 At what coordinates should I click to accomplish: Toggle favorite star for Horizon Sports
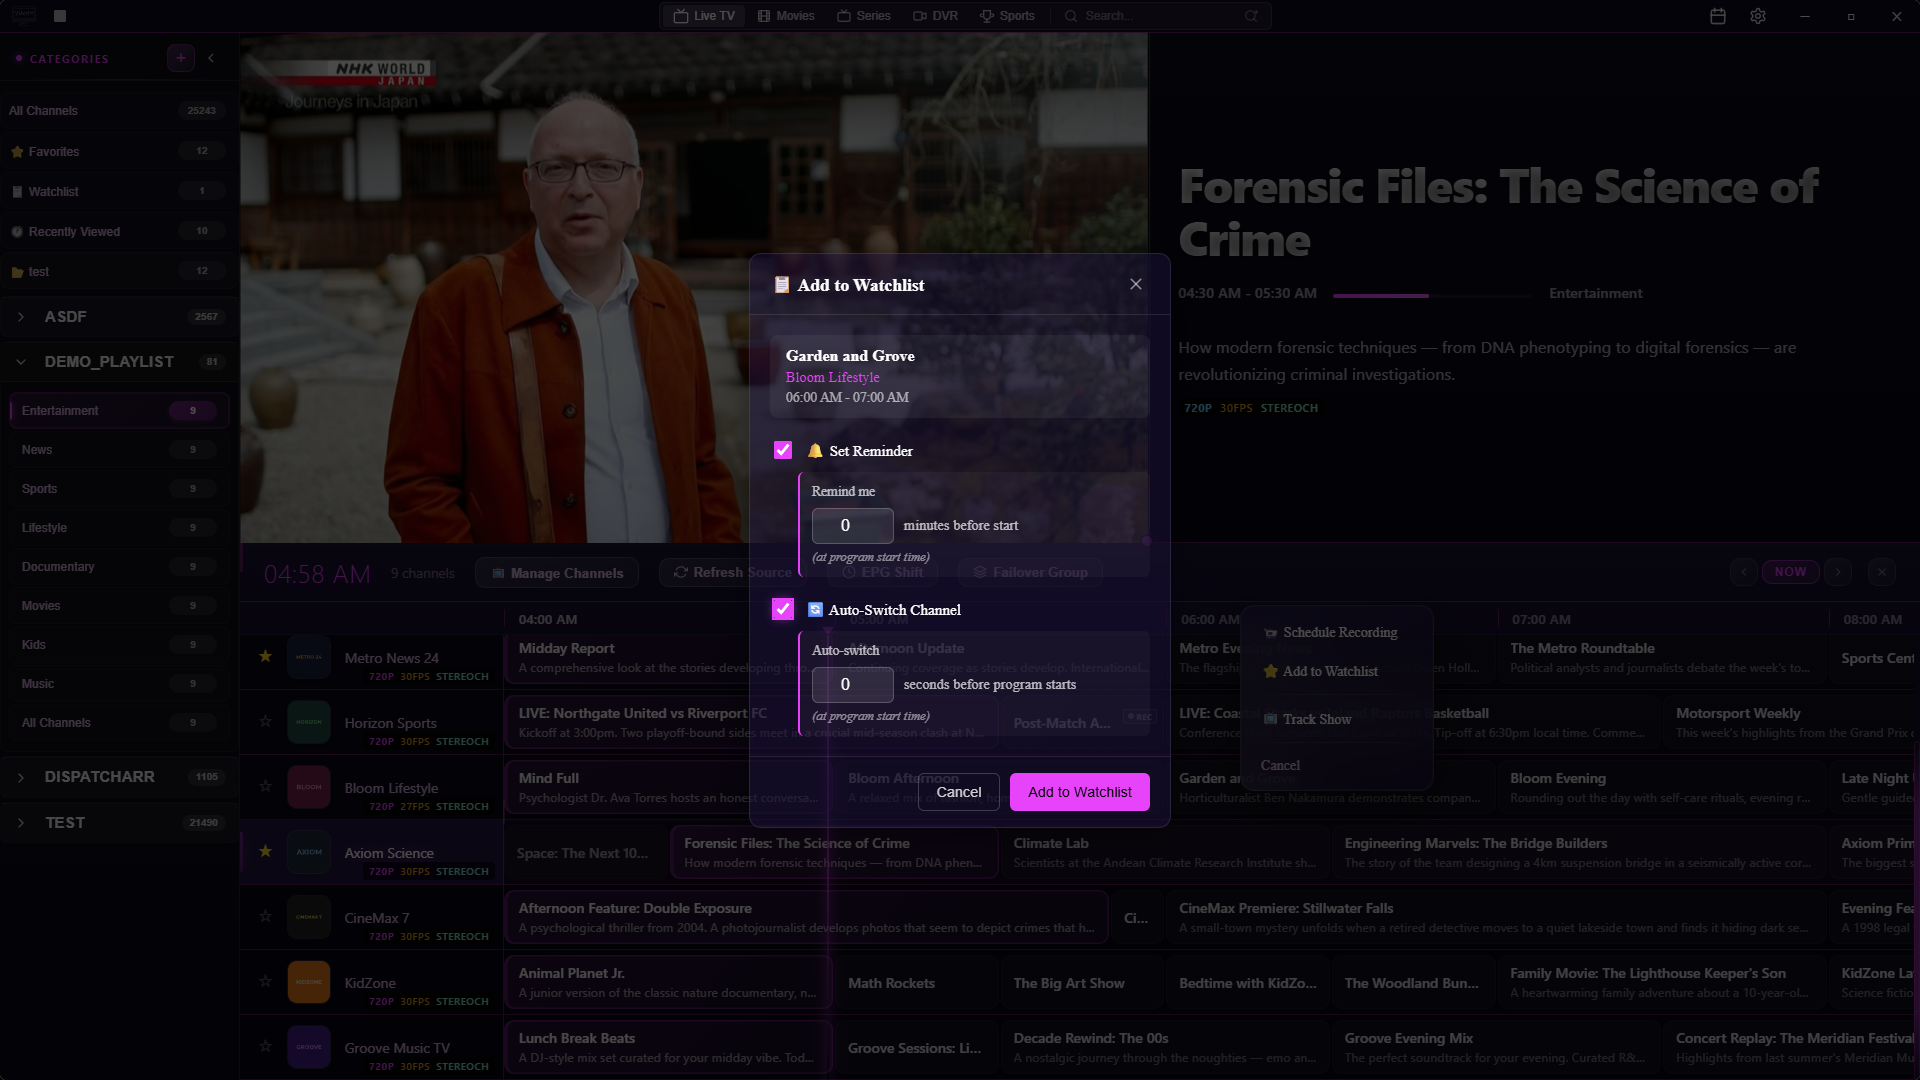click(265, 721)
